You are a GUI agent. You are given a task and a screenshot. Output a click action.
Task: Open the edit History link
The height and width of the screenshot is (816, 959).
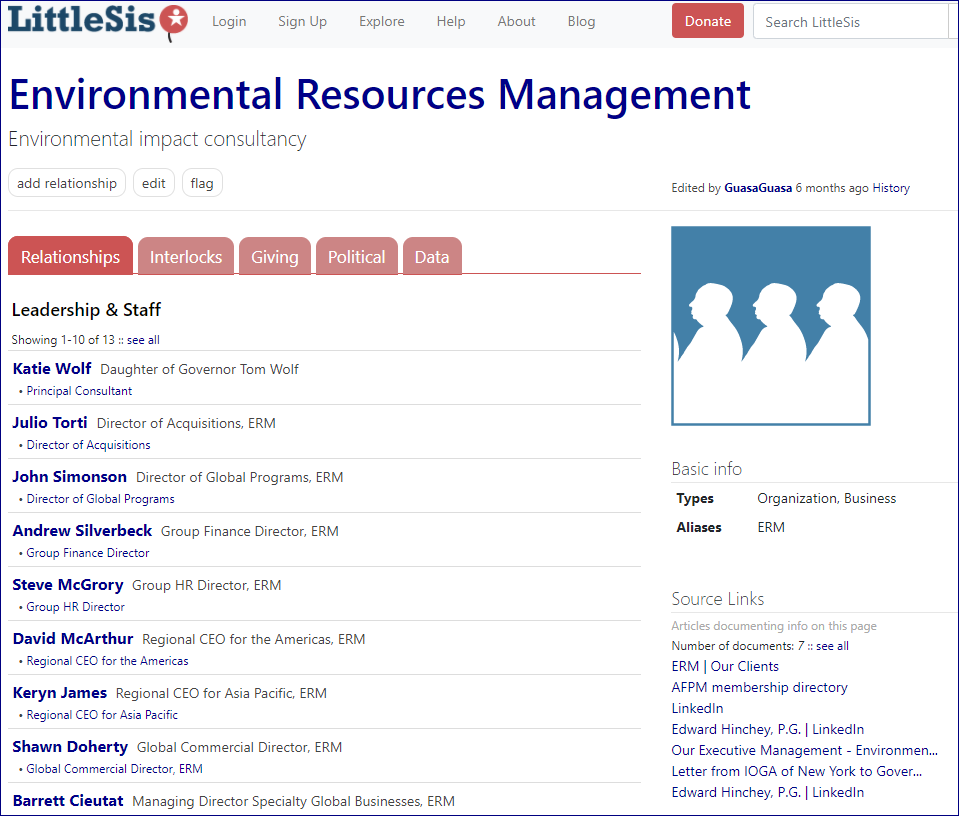pyautogui.click(x=890, y=188)
